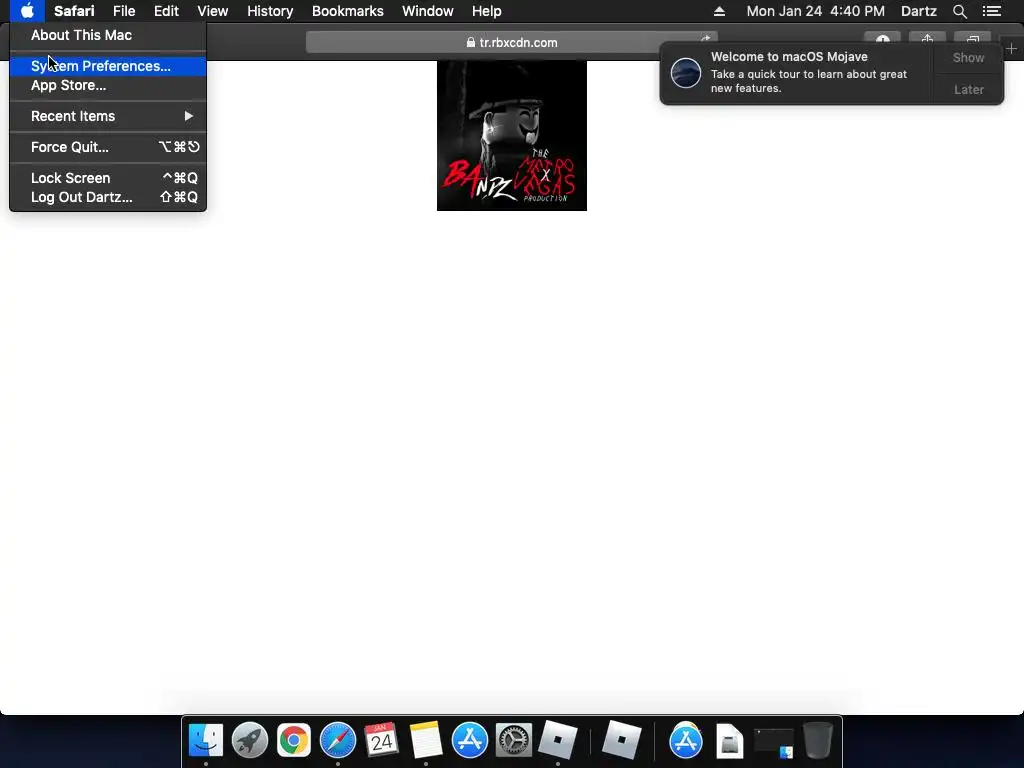Open the File menu
1024x768 pixels.
tap(124, 11)
